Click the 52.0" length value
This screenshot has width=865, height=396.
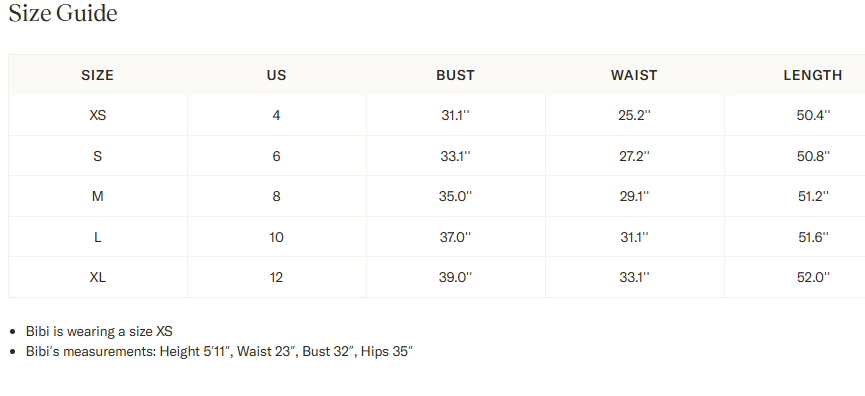coord(813,277)
